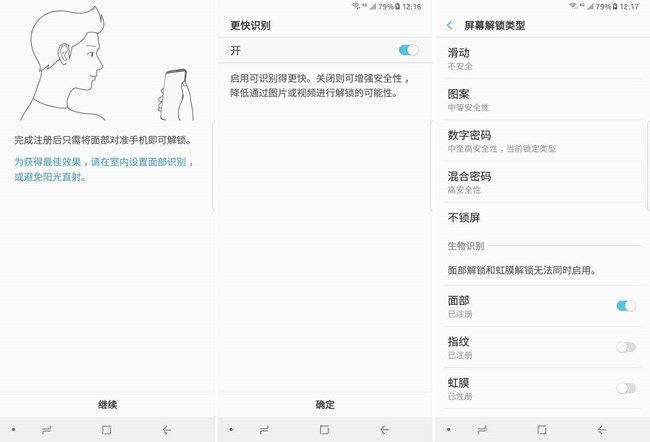Tap home icon on 屏幕解锁类型 screen's navigation bar
The width and height of the screenshot is (650, 442).
click(541, 429)
